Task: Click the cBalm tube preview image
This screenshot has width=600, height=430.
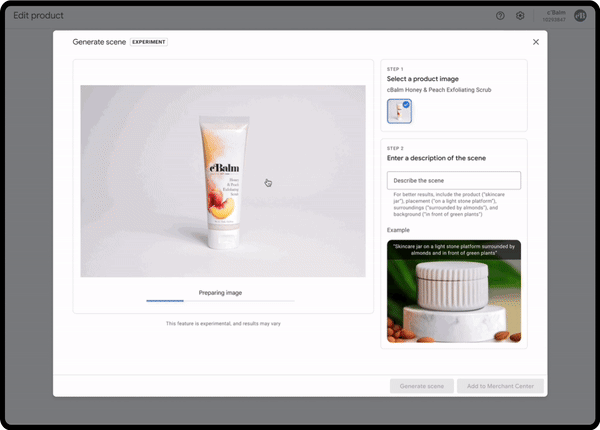Action: pos(223,181)
